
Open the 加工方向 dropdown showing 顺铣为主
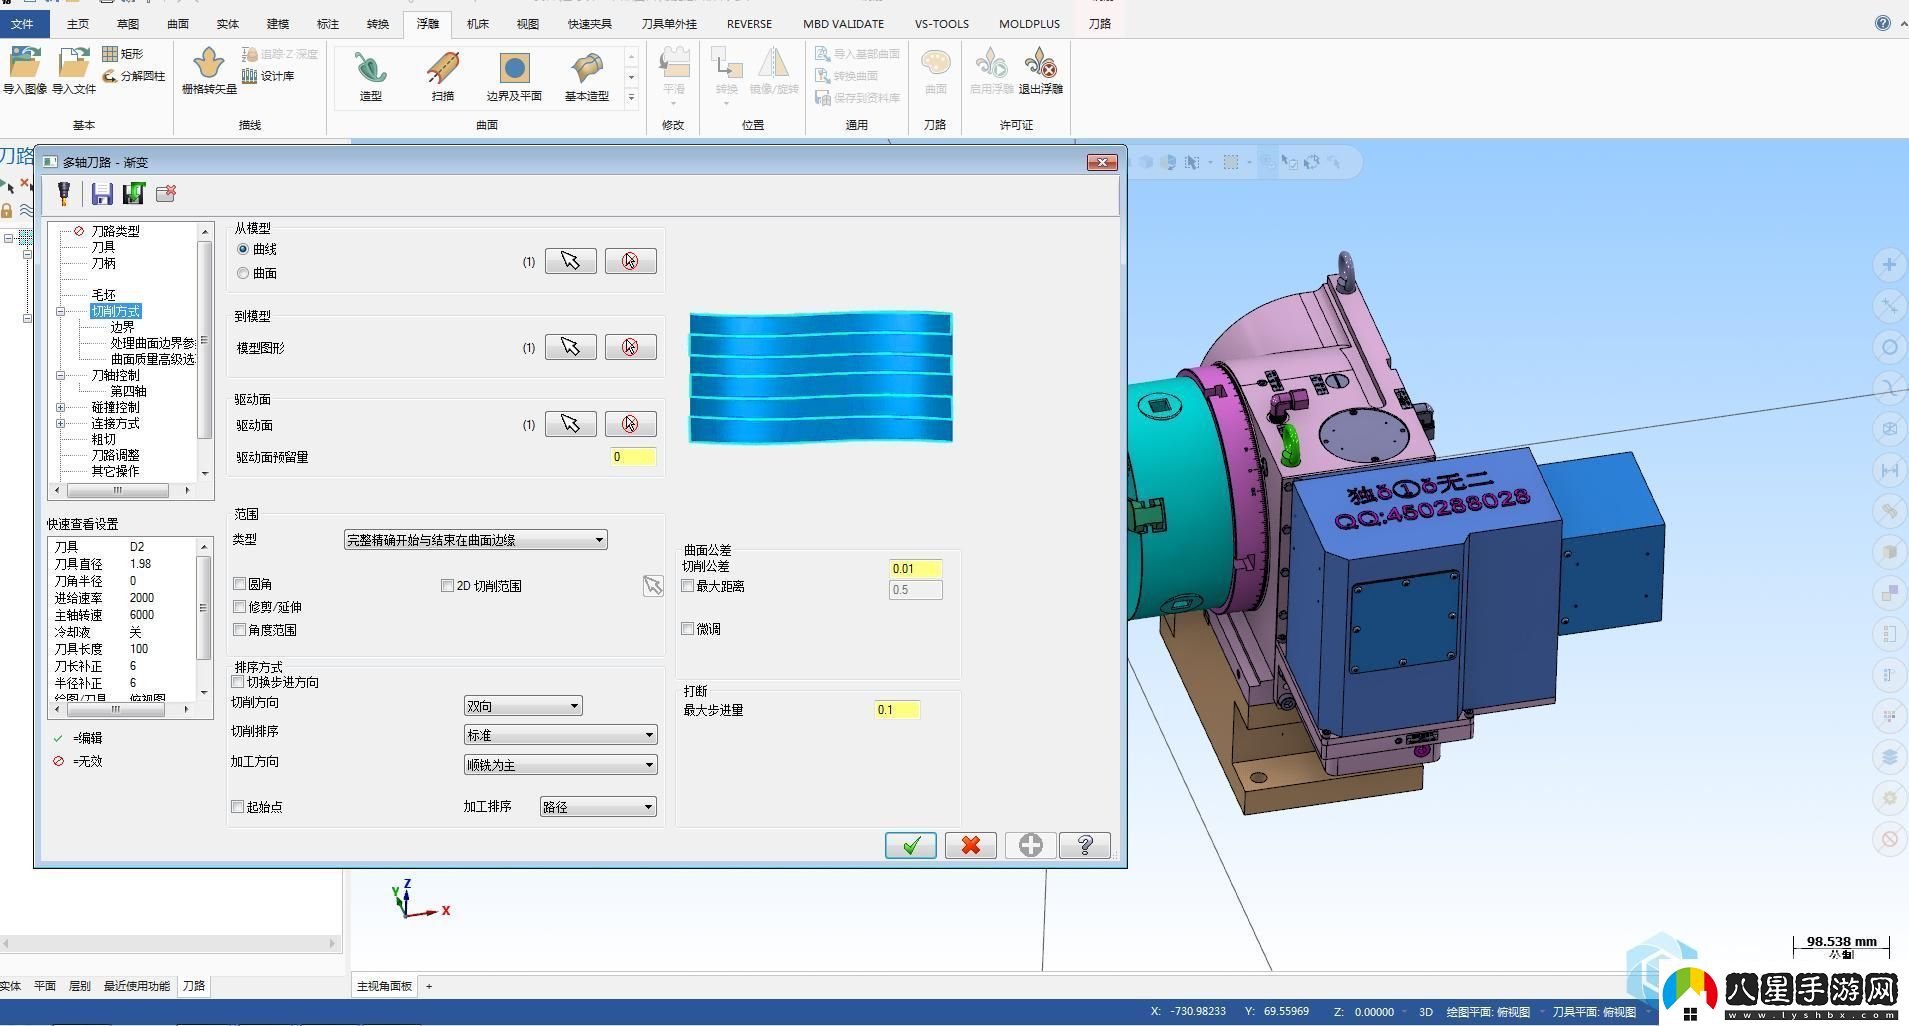coord(560,765)
